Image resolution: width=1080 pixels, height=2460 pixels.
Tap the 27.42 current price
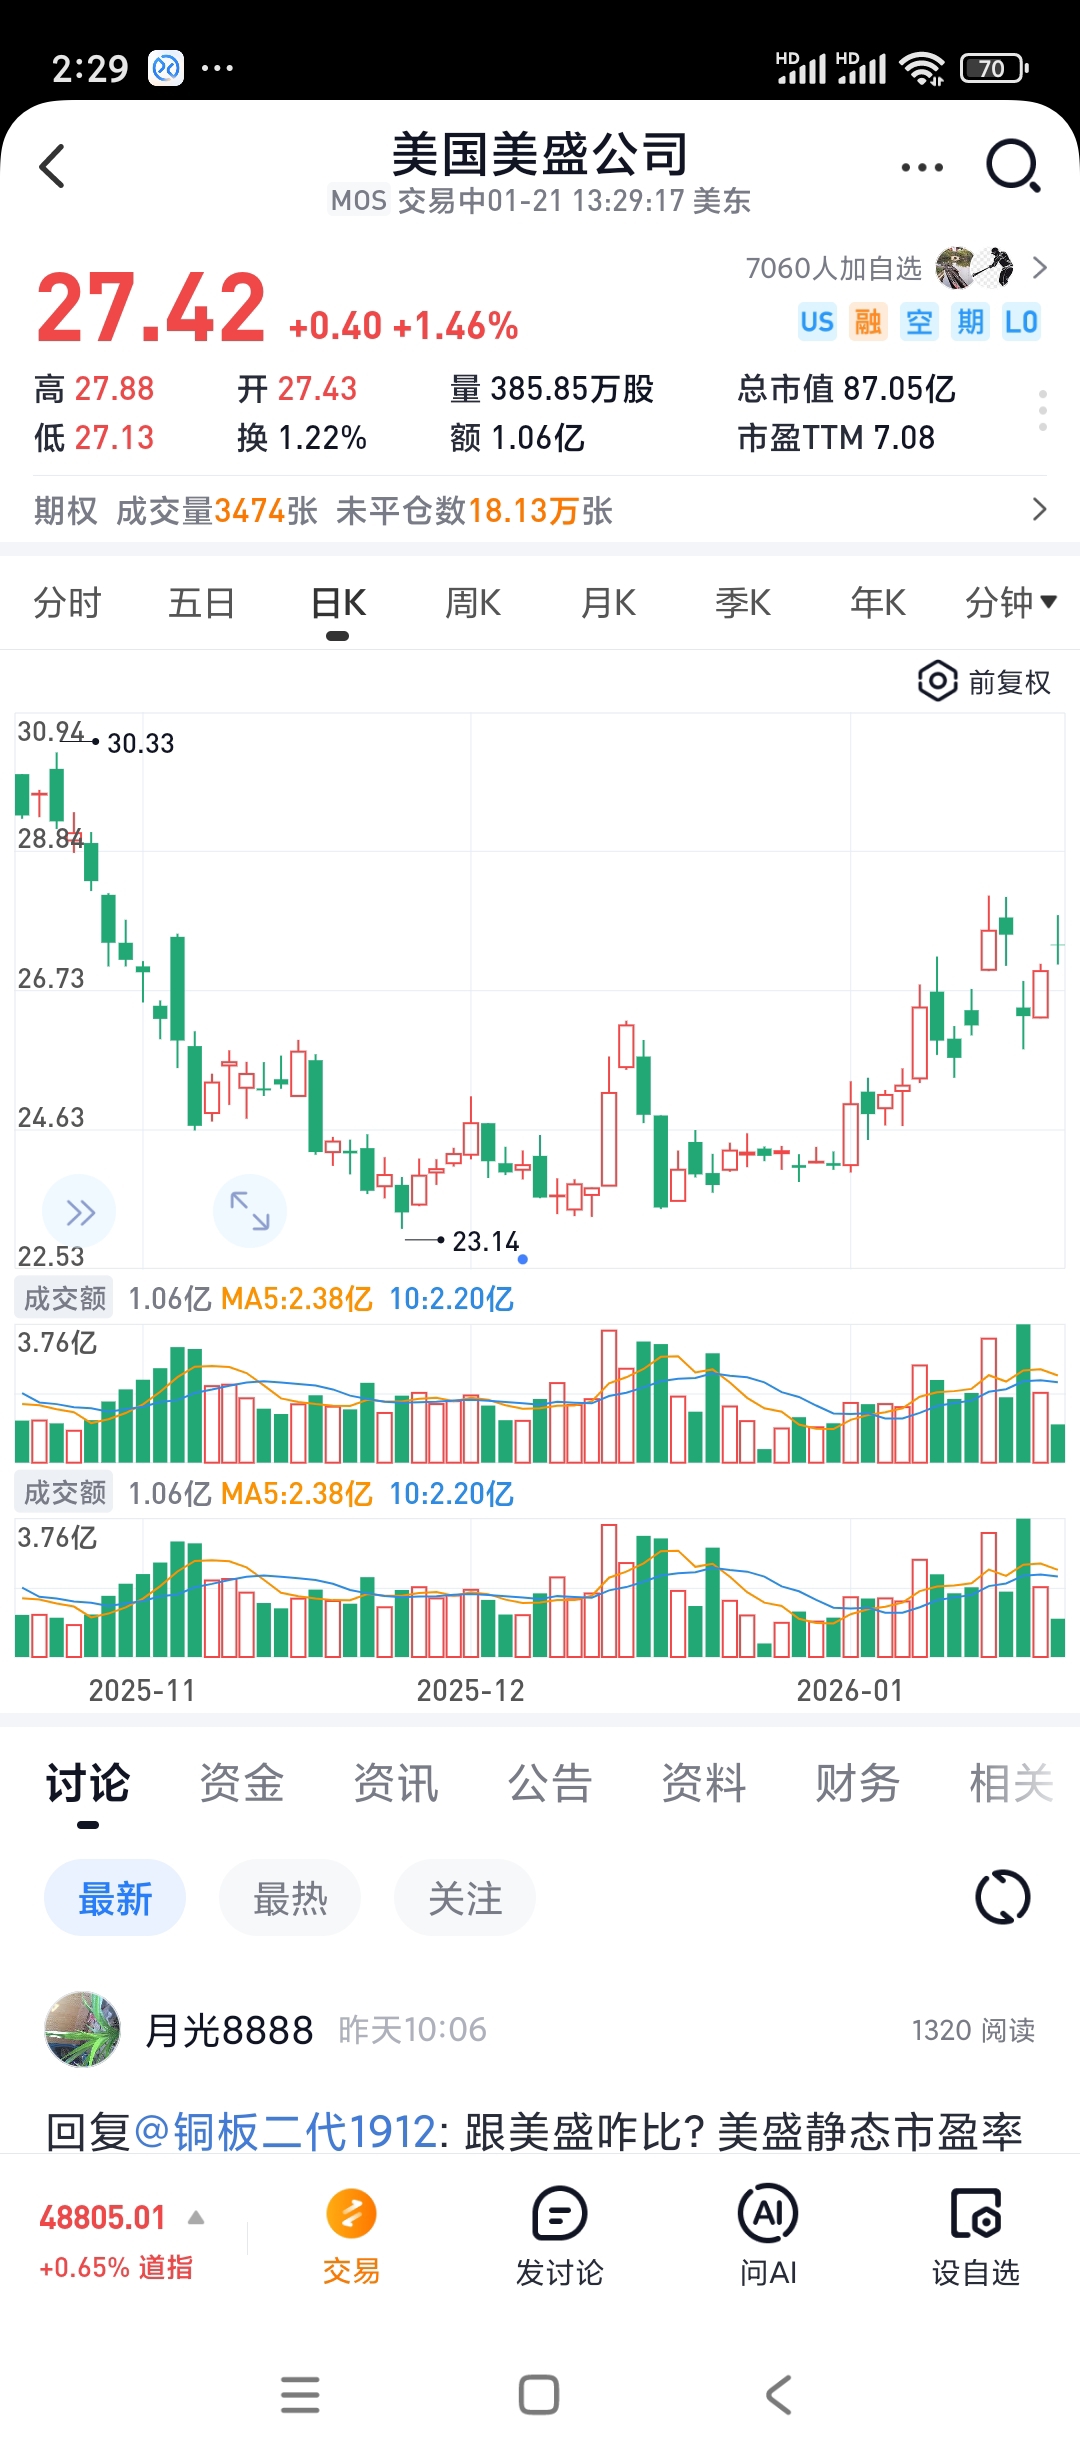pyautogui.click(x=151, y=308)
